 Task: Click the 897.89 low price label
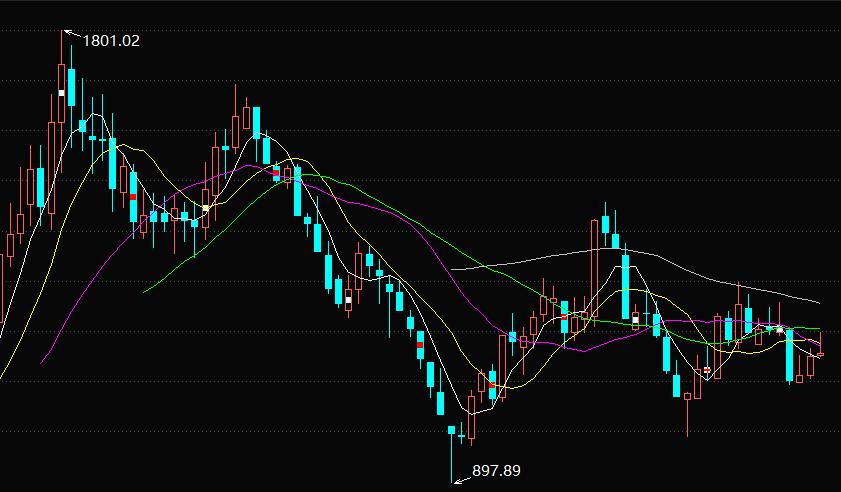coord(496,470)
